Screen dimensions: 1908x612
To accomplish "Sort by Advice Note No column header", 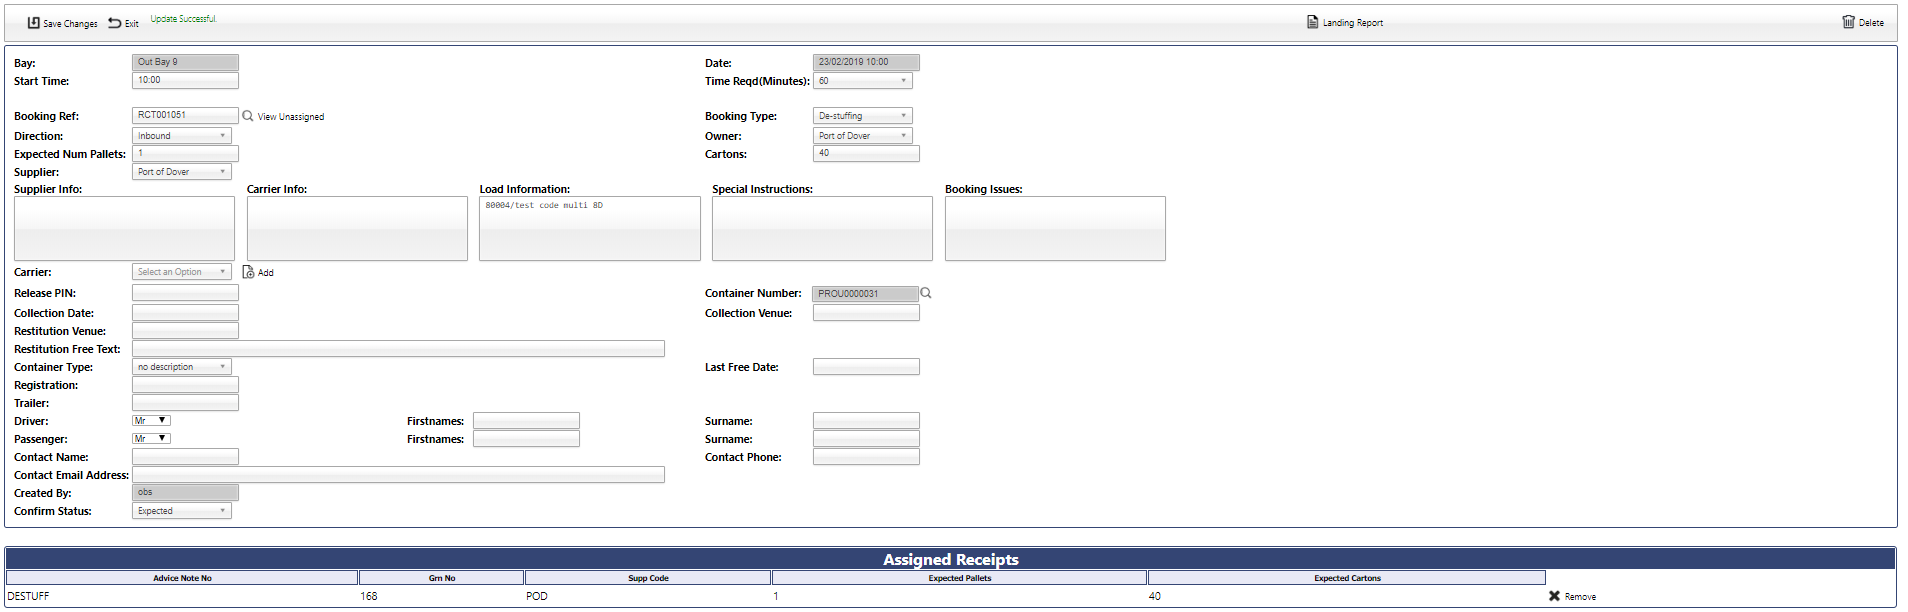I will point(182,578).
